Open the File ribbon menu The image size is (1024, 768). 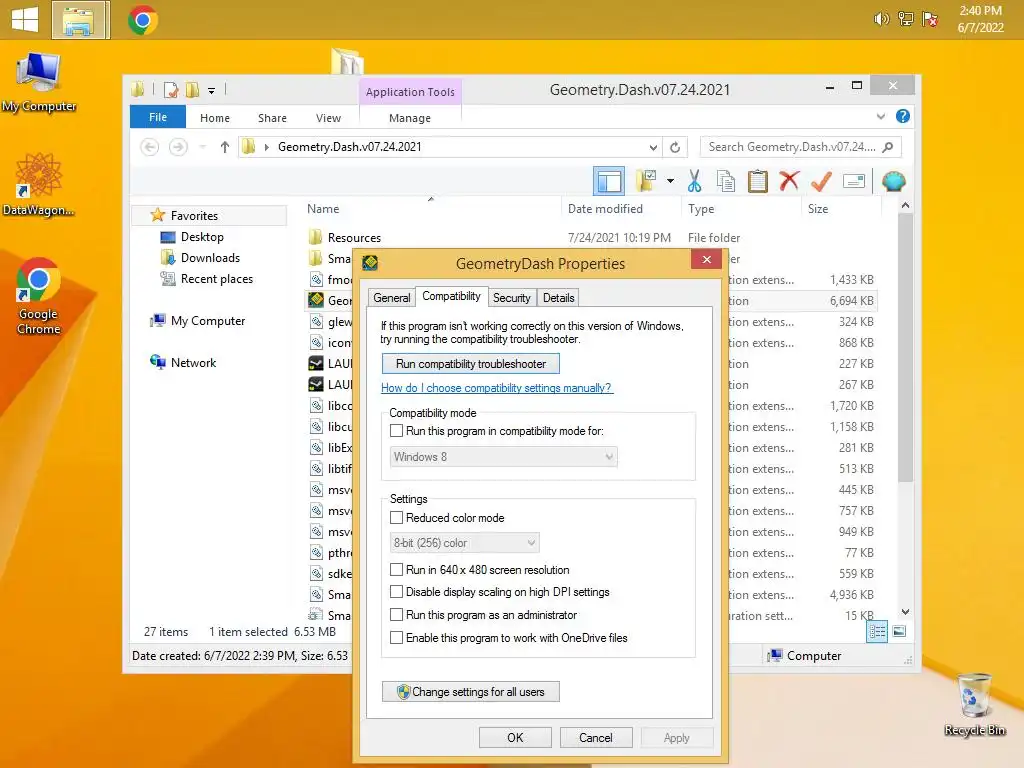[x=158, y=117]
